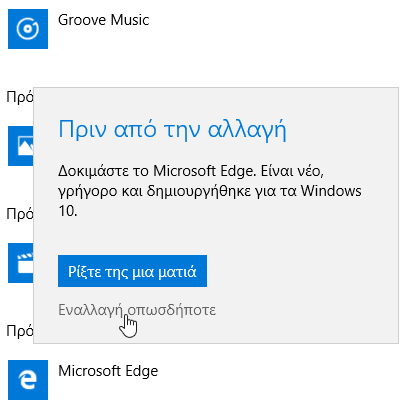Click empty gray popup area beside blue button

point(300,271)
